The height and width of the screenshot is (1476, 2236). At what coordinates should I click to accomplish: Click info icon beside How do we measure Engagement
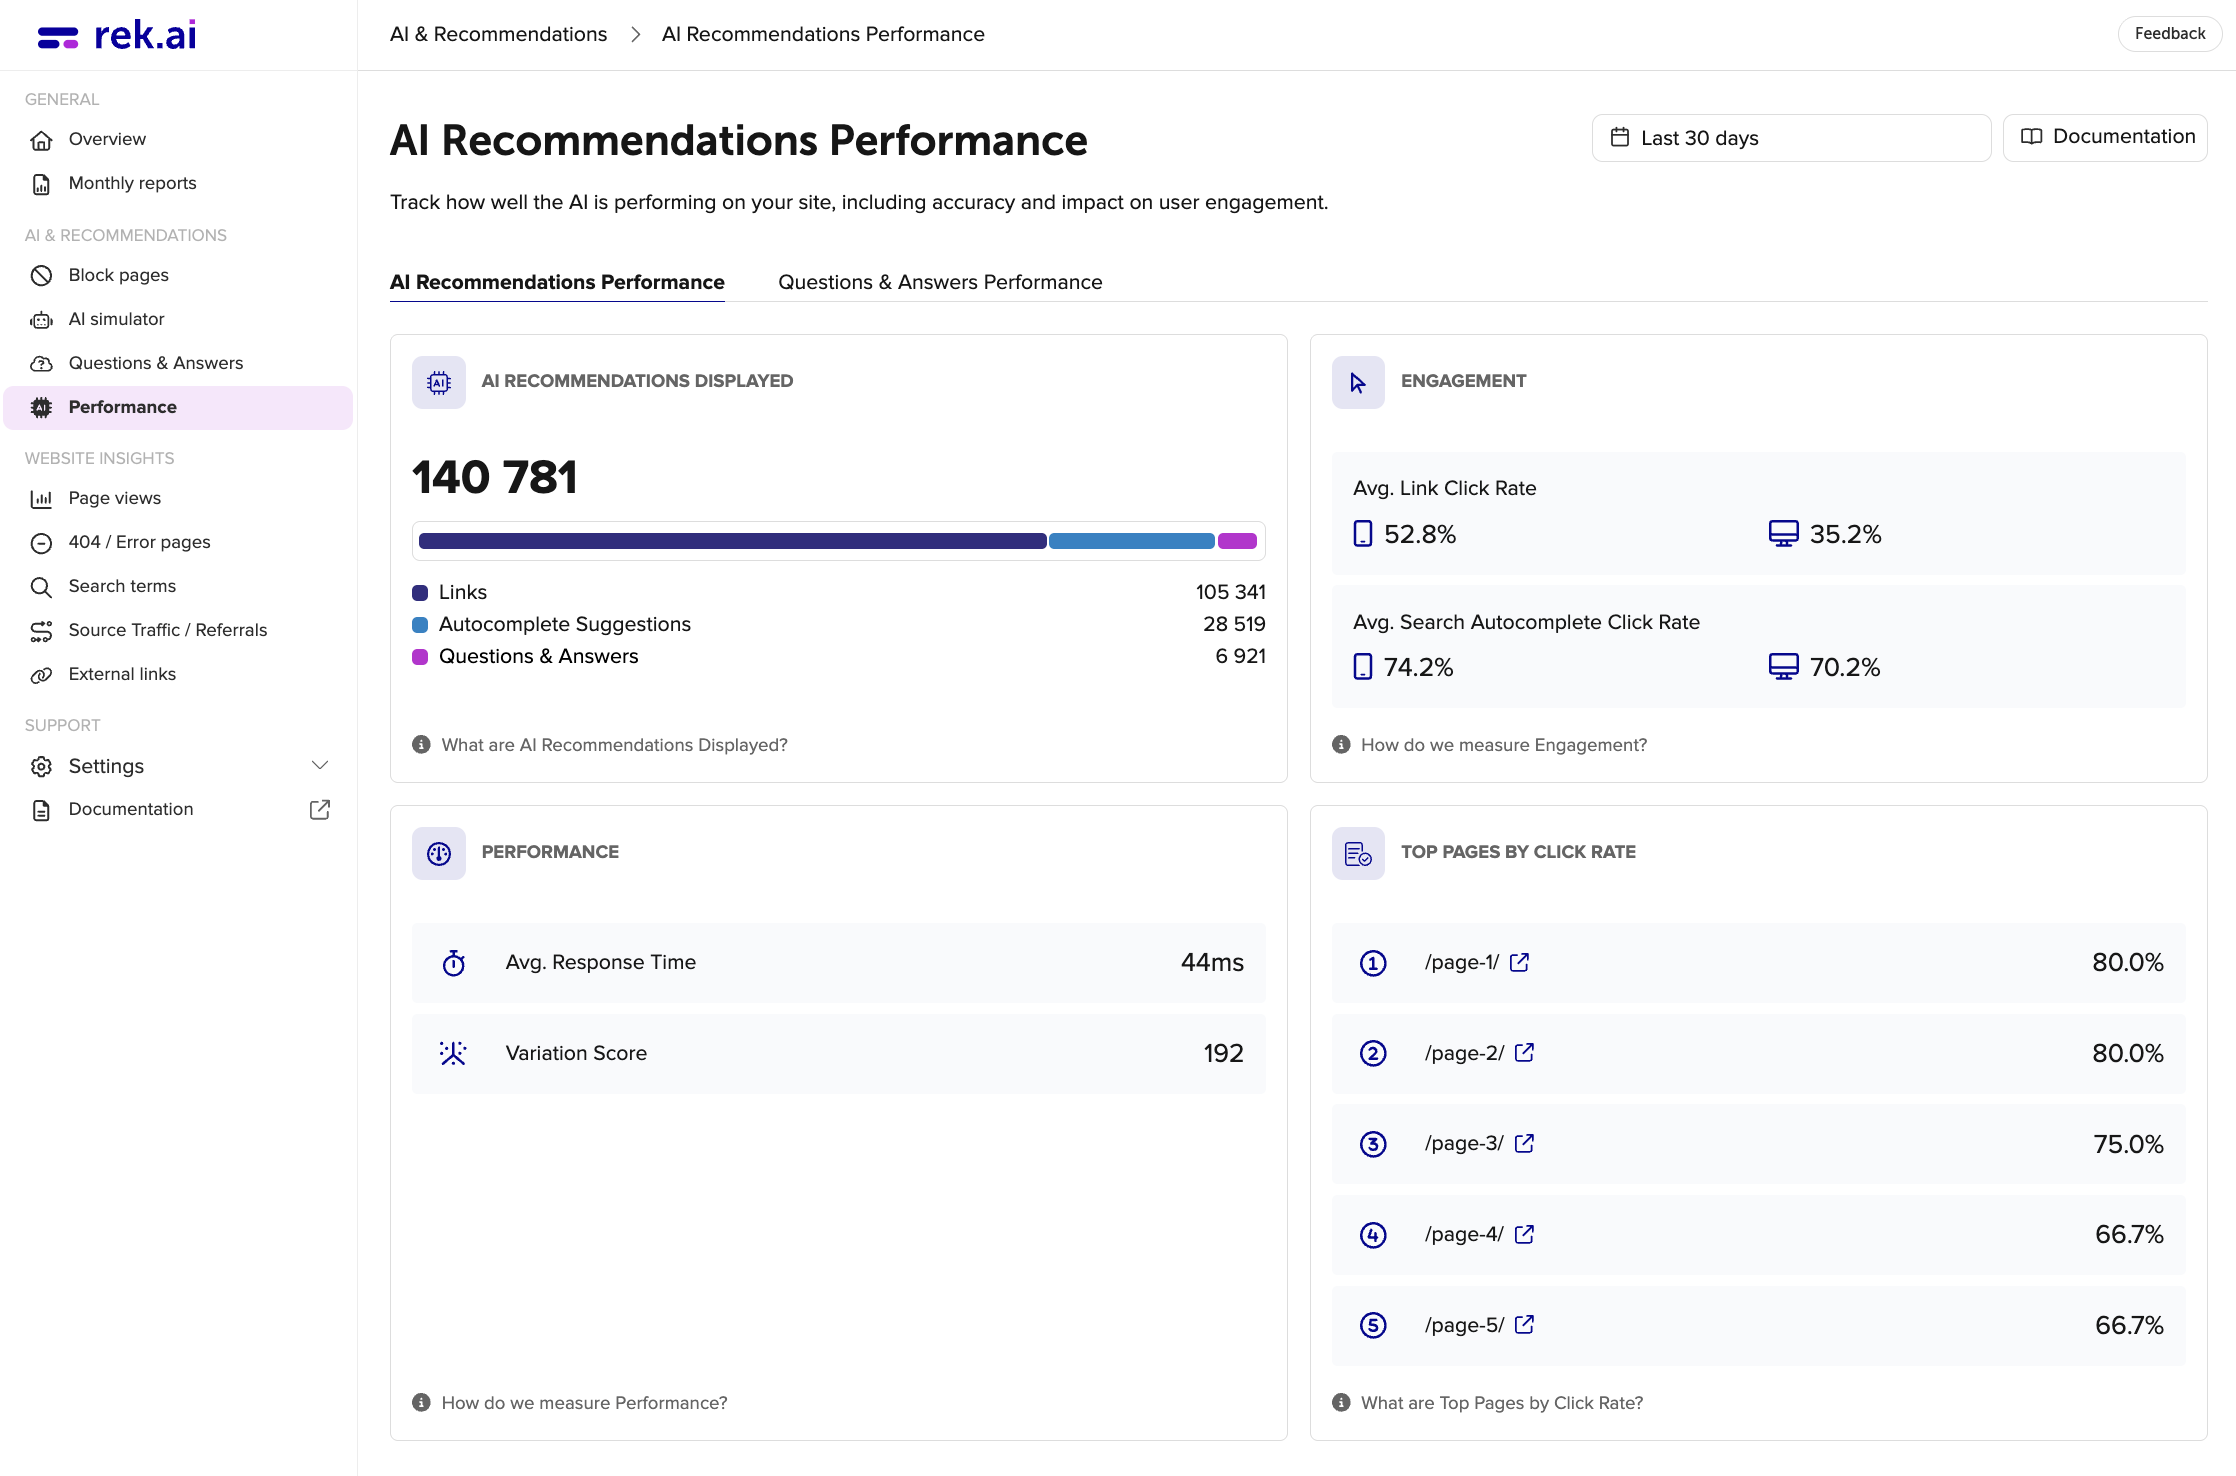pyautogui.click(x=1342, y=745)
